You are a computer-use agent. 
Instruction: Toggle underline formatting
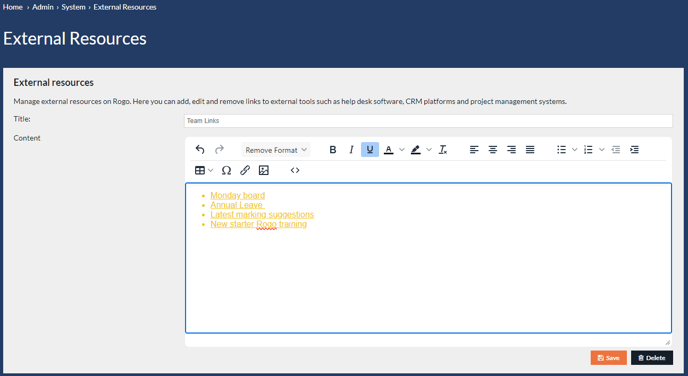370,150
